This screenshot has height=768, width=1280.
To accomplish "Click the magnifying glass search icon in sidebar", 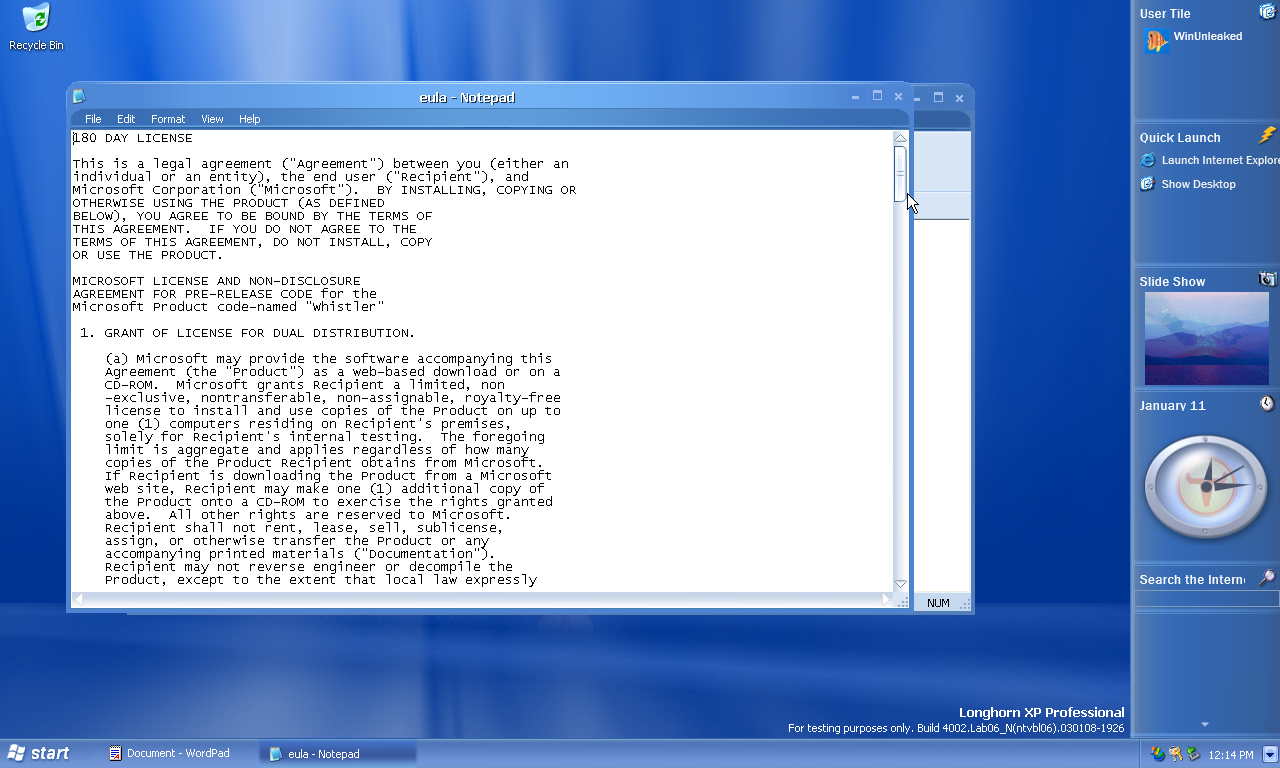I will pos(1267,577).
